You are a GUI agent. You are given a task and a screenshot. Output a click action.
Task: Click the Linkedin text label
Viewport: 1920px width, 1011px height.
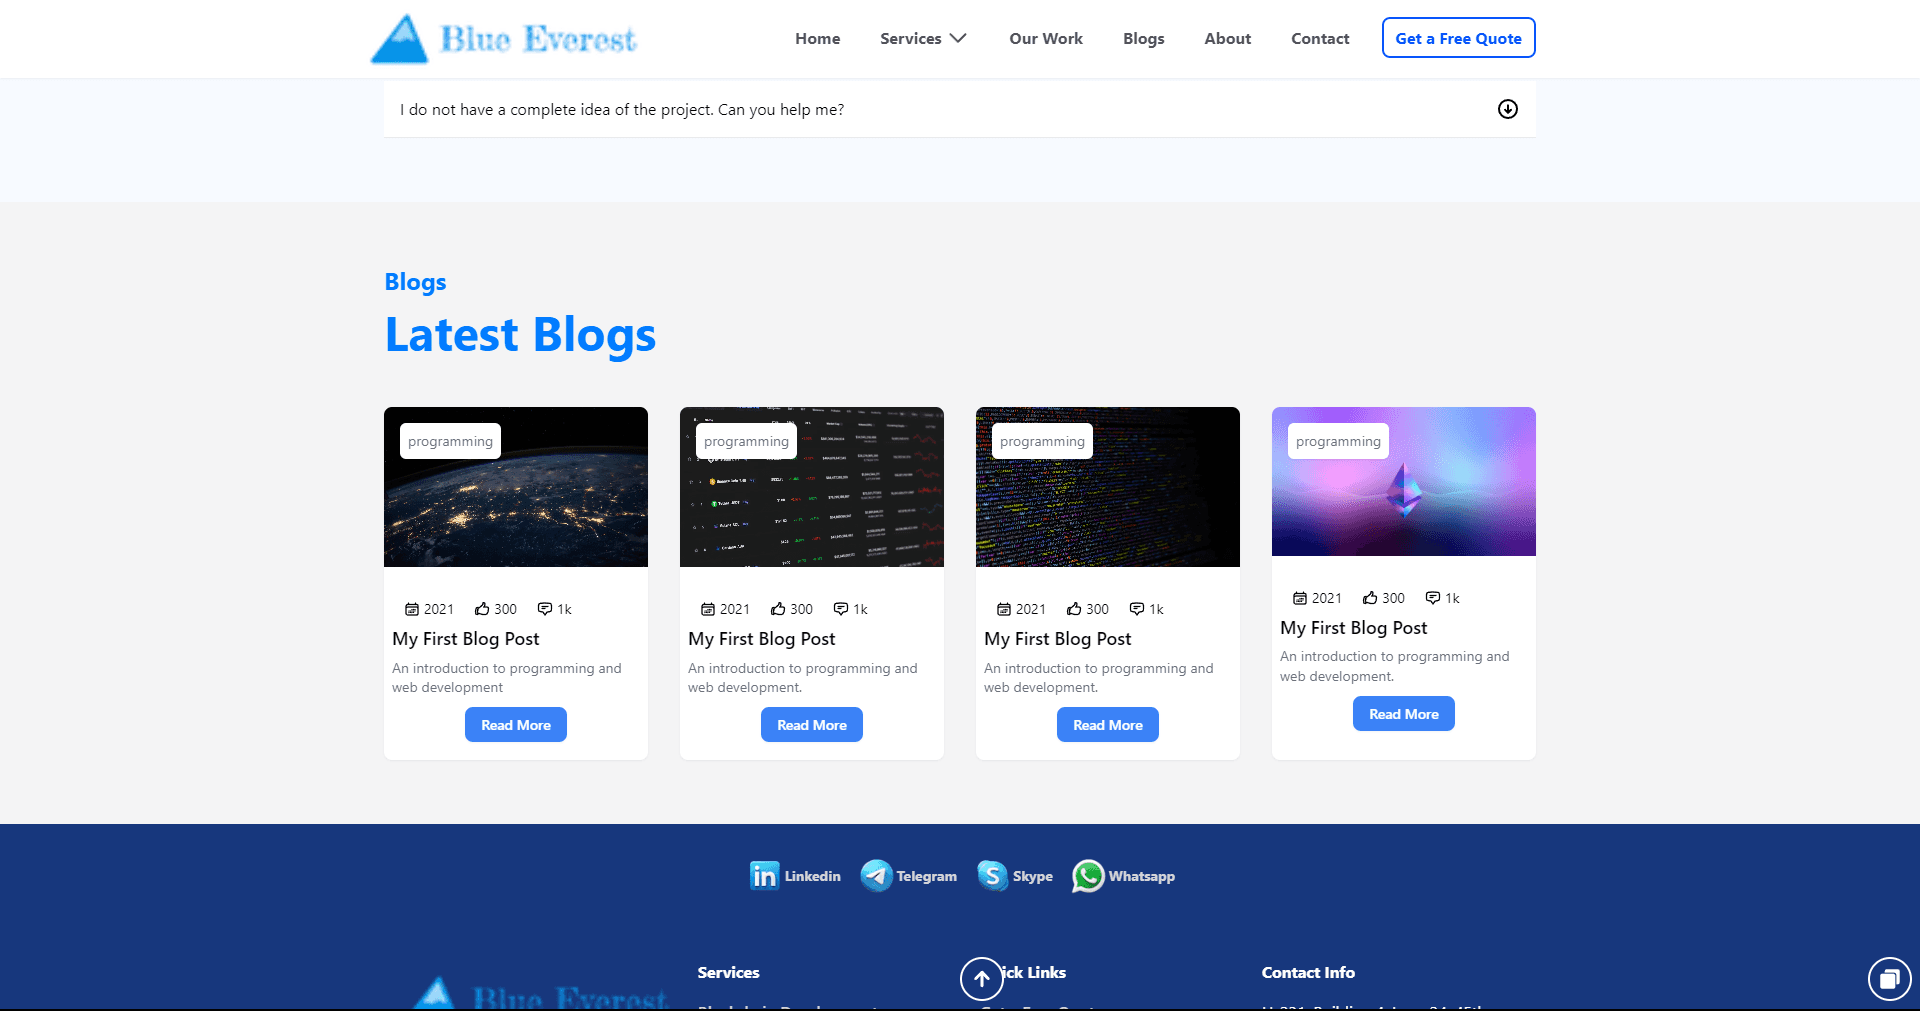[x=812, y=876]
